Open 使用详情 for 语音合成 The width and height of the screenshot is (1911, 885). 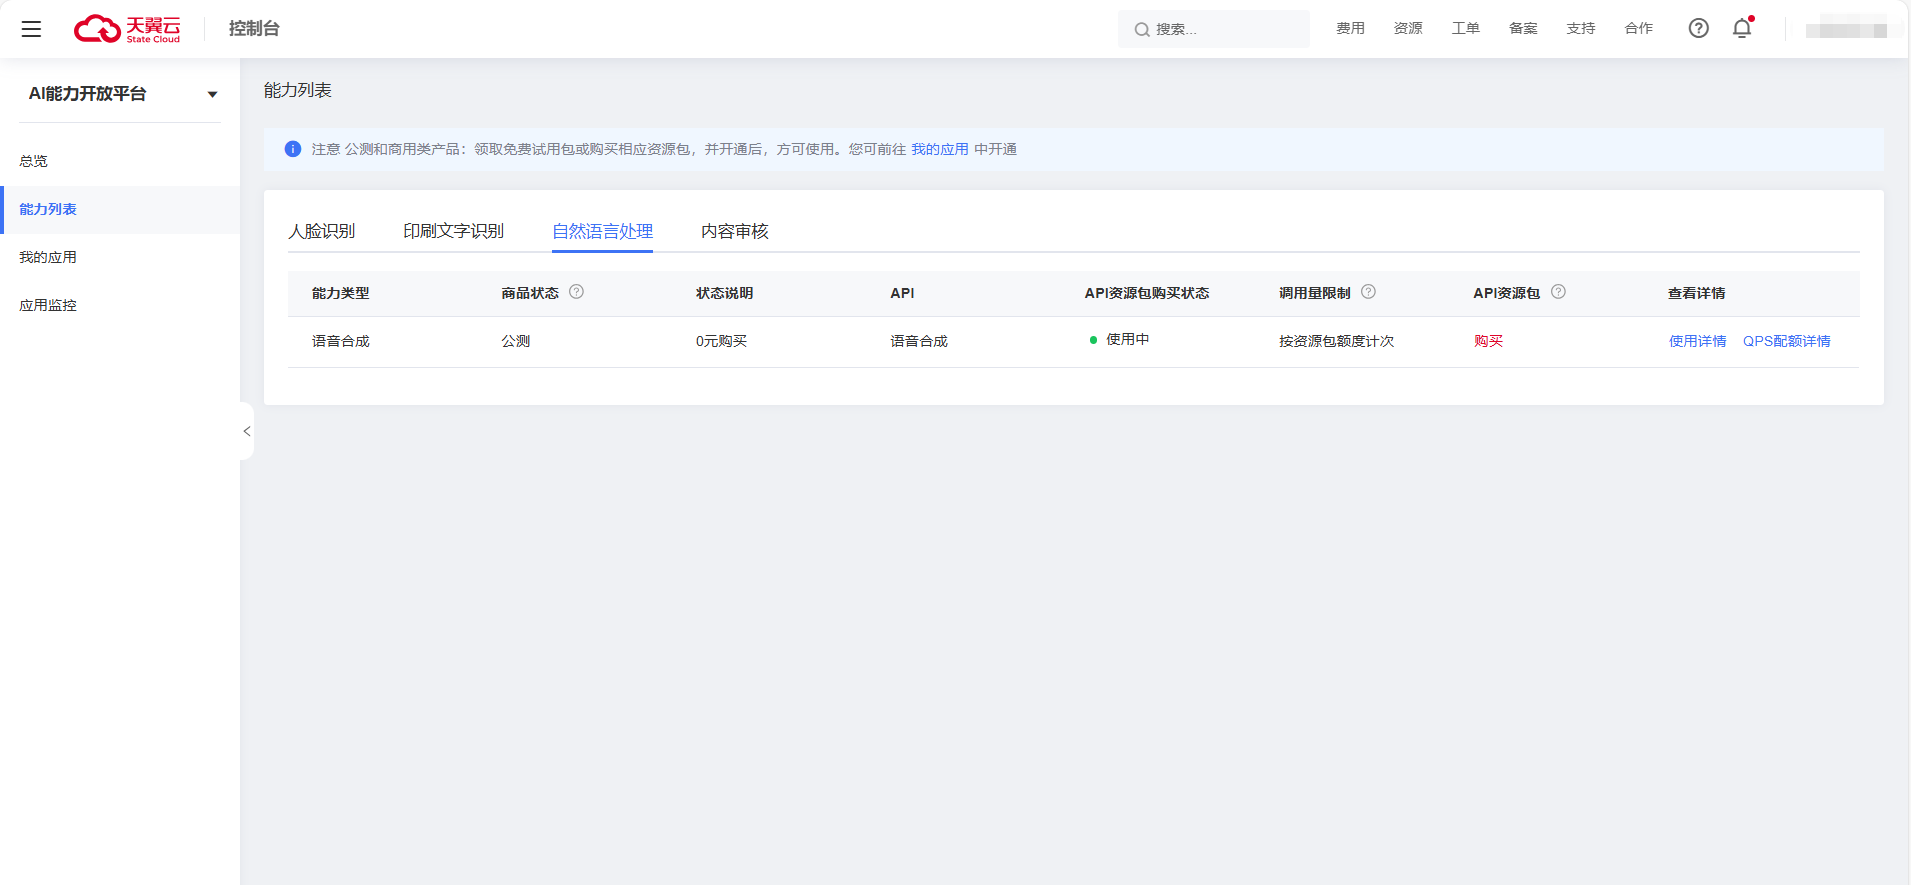tap(1697, 341)
